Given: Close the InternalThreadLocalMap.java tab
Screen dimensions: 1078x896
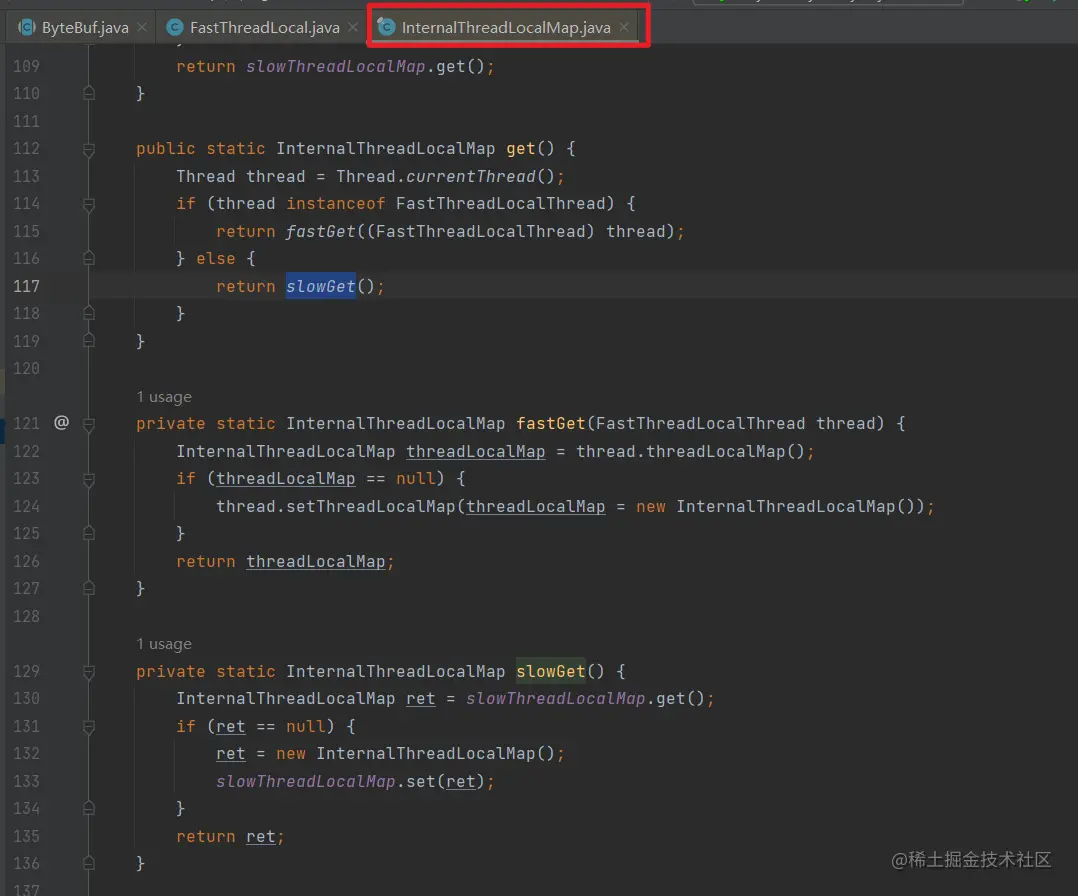Looking at the screenshot, I should coord(624,27).
